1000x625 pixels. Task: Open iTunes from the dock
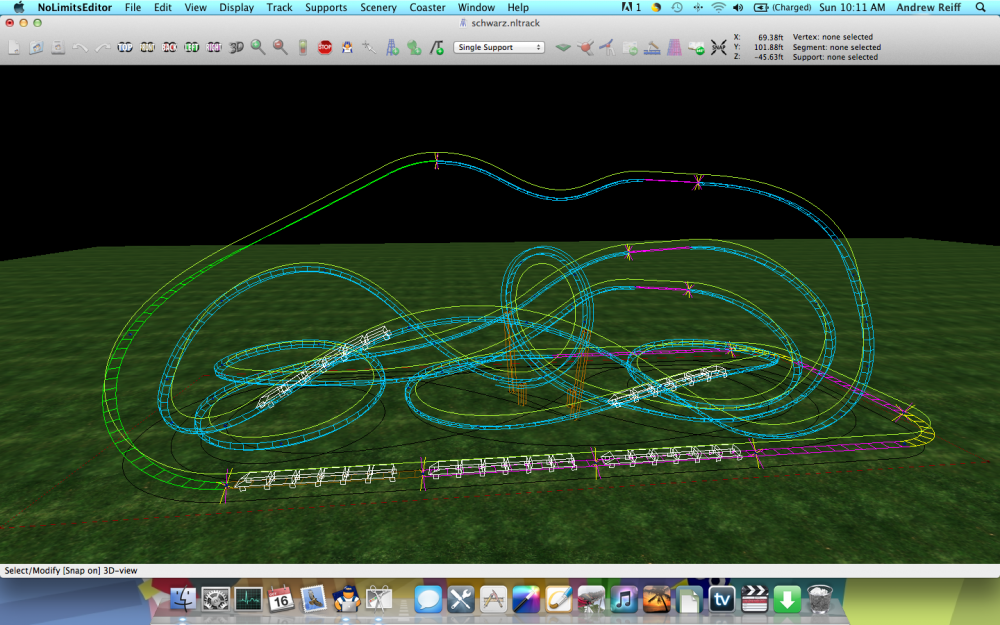tap(624, 599)
